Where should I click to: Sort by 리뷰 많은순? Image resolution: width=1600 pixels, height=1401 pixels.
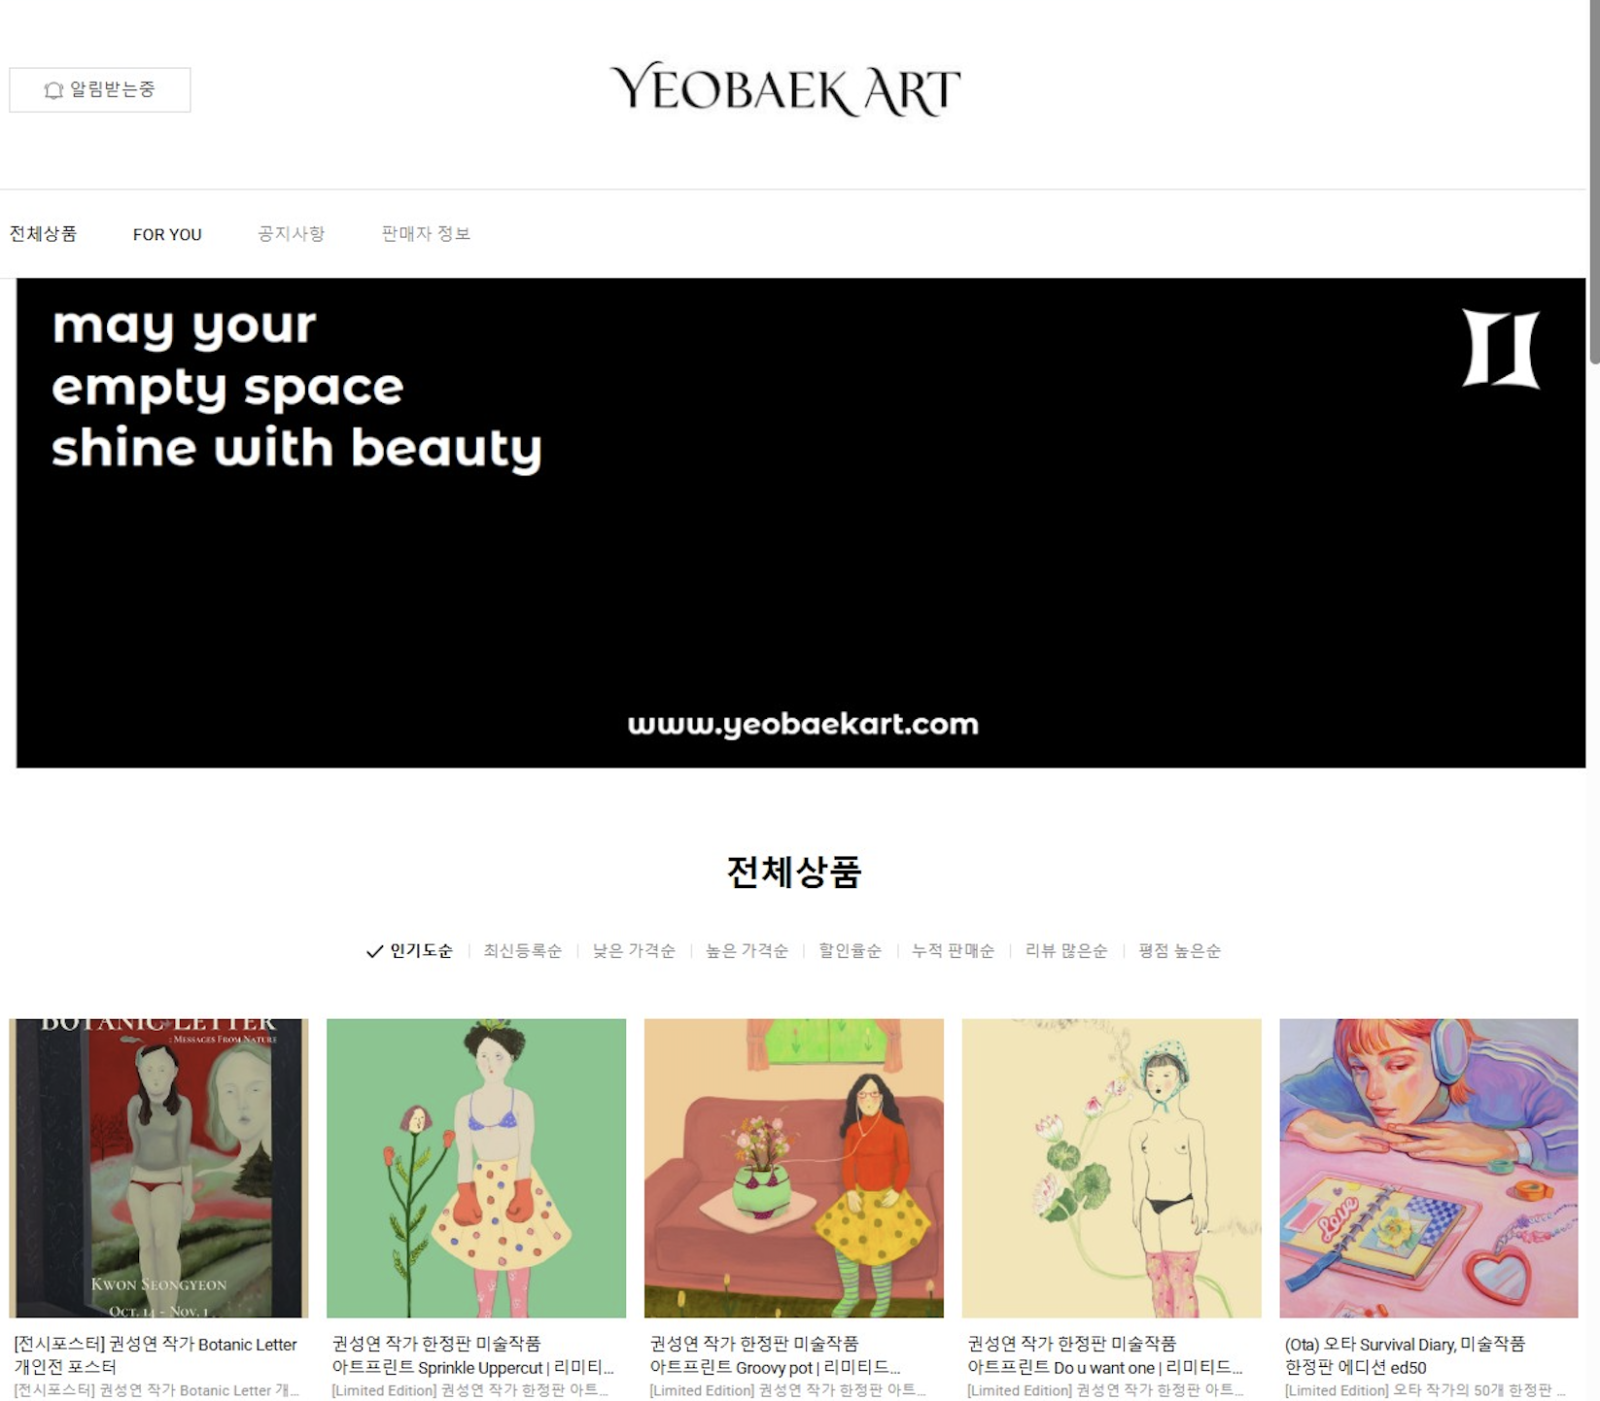1066,950
